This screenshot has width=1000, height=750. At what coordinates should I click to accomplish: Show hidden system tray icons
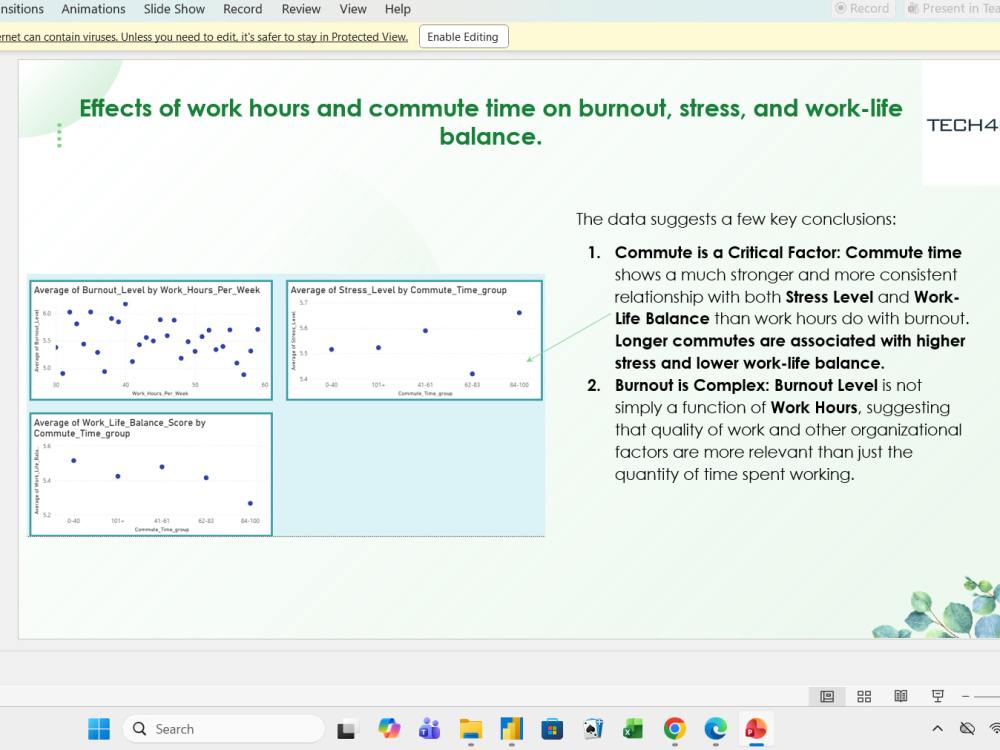pyautogui.click(x=937, y=728)
